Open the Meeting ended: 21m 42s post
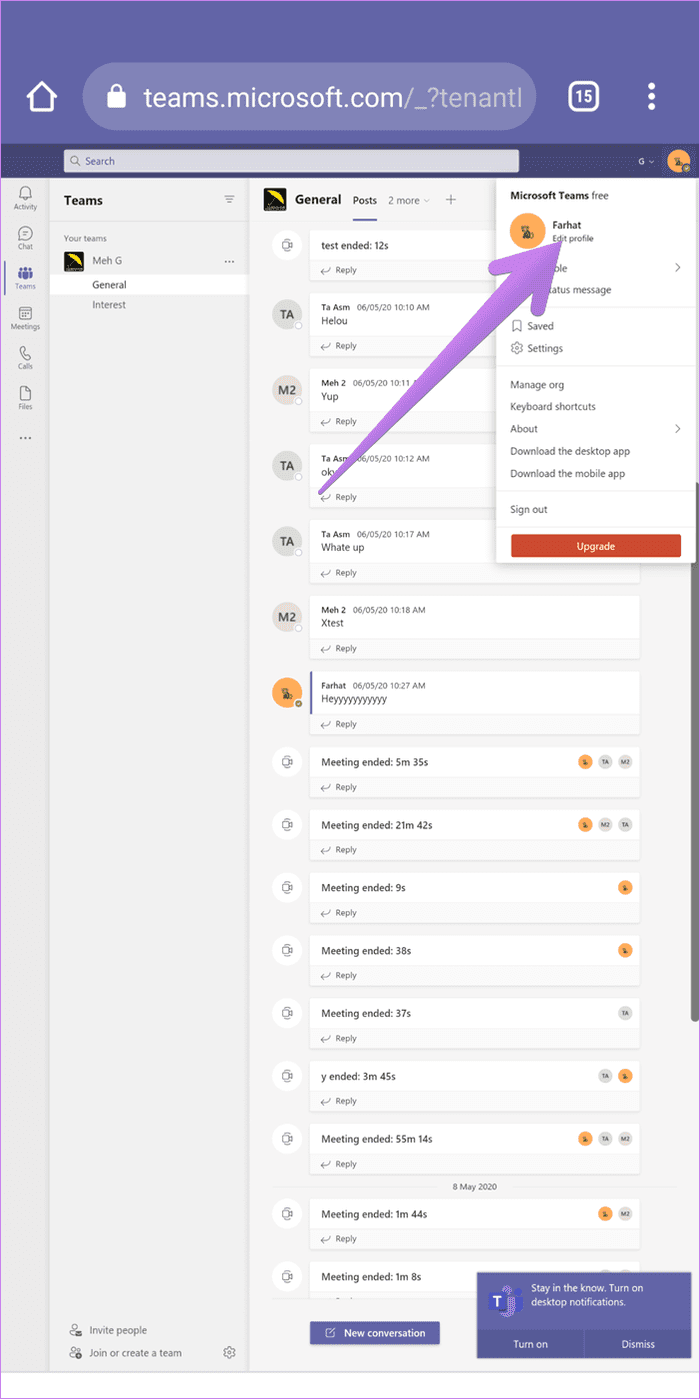 coord(474,825)
